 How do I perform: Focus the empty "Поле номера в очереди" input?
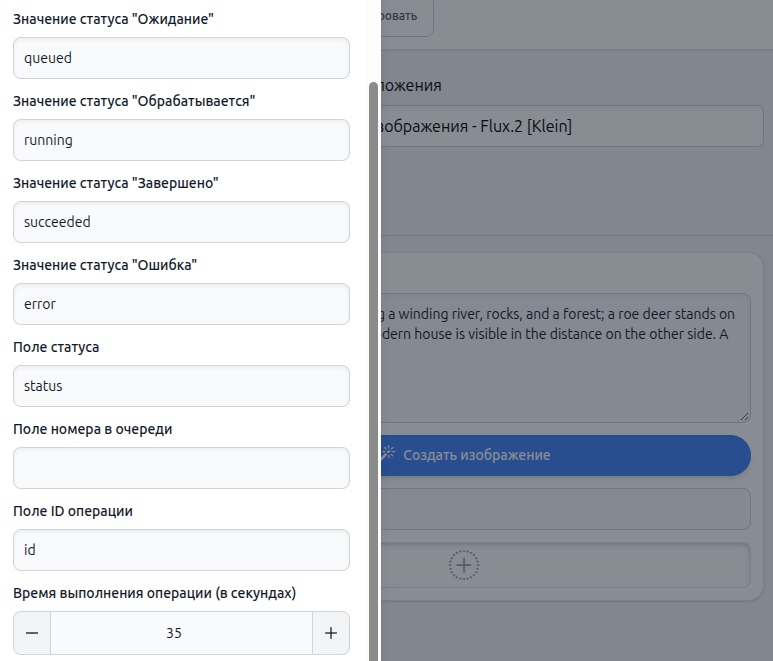(181, 468)
